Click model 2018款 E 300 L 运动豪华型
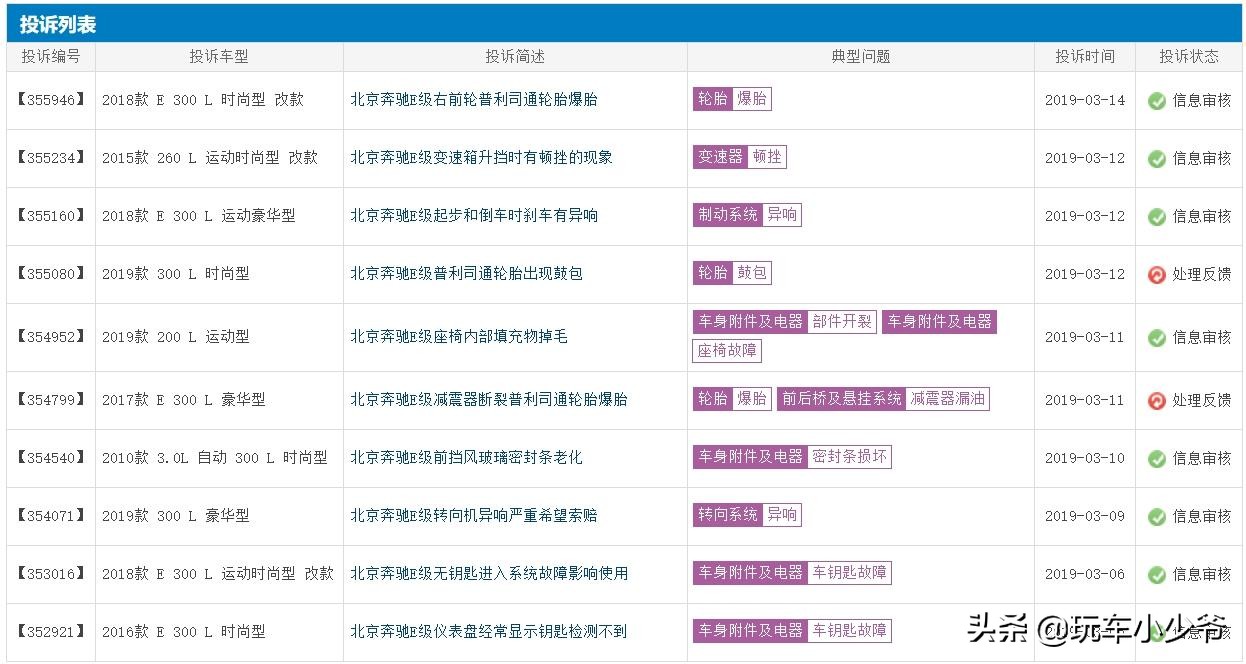Viewport: 1246px width, 664px height. click(199, 216)
